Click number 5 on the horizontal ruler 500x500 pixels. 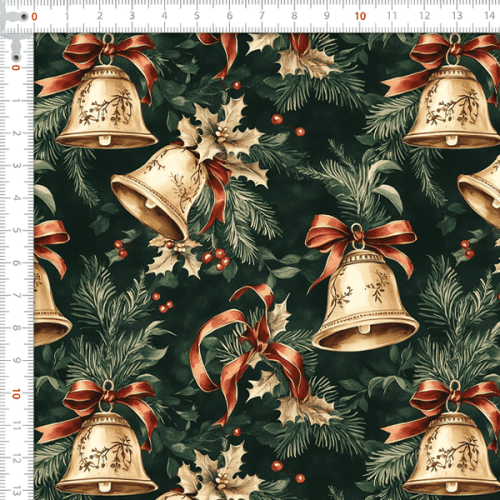(197, 16)
